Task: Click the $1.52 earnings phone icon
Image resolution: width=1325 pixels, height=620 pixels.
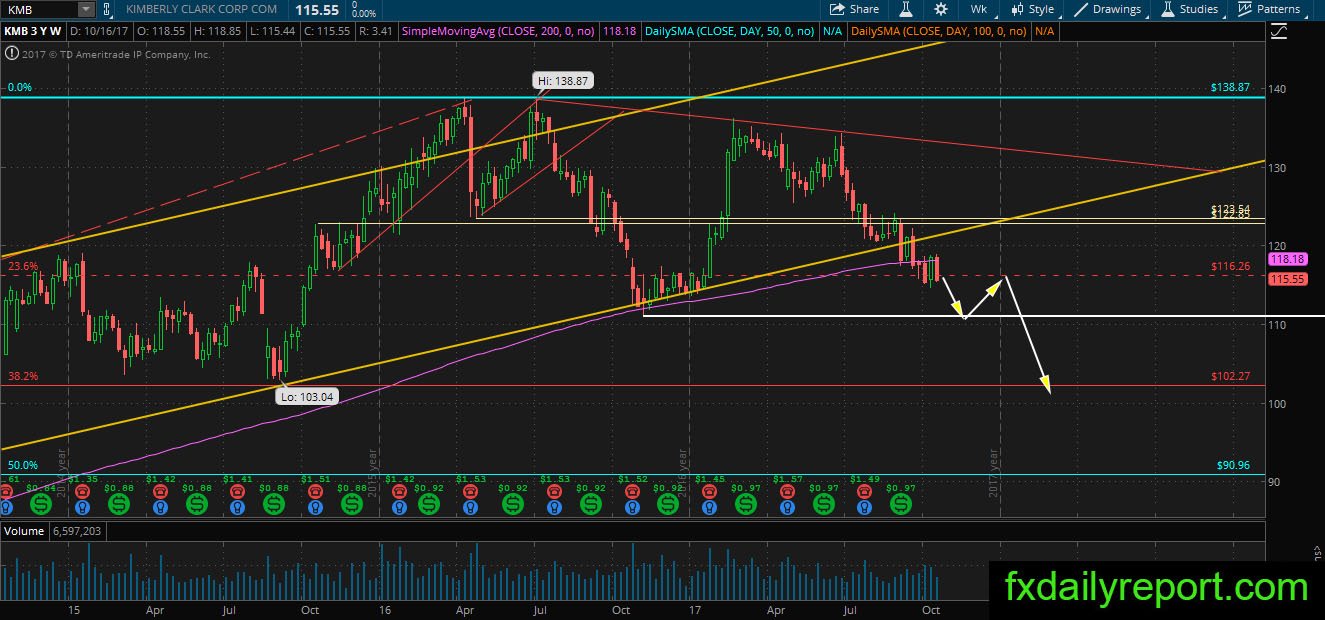Action: click(633, 491)
